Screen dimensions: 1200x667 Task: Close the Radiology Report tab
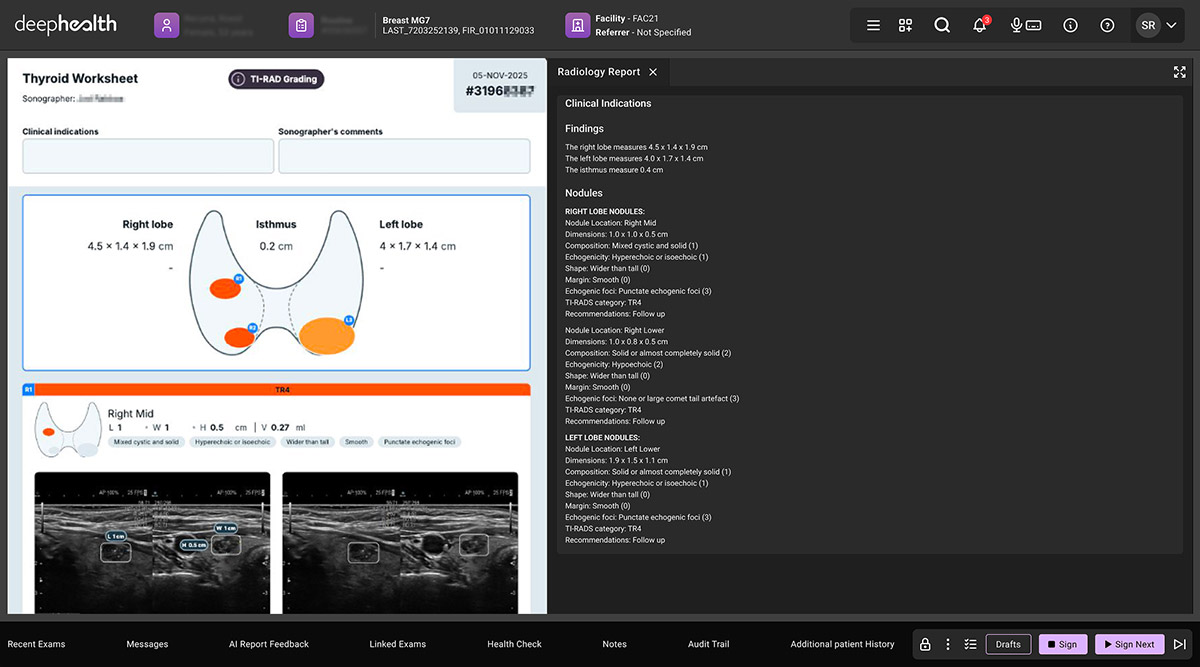[653, 72]
